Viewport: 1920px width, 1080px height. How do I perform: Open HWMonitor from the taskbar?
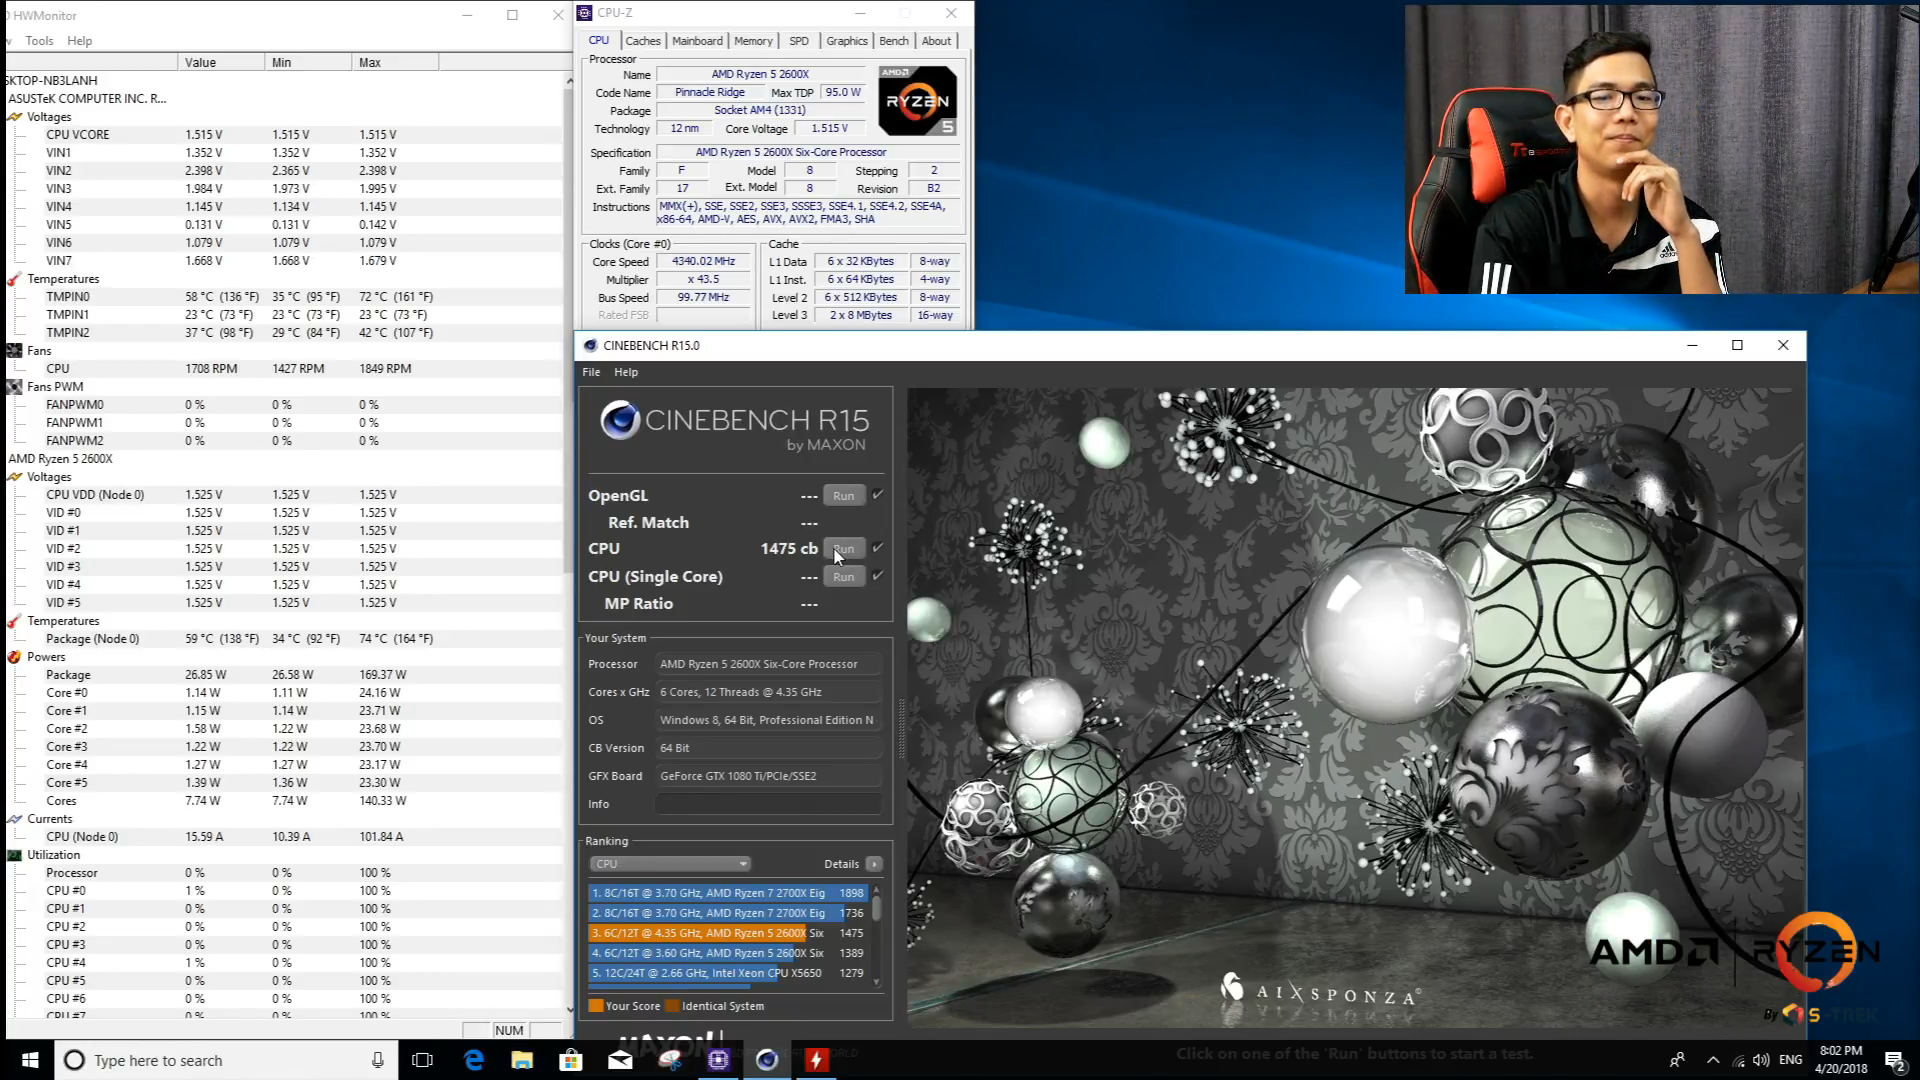817,1060
